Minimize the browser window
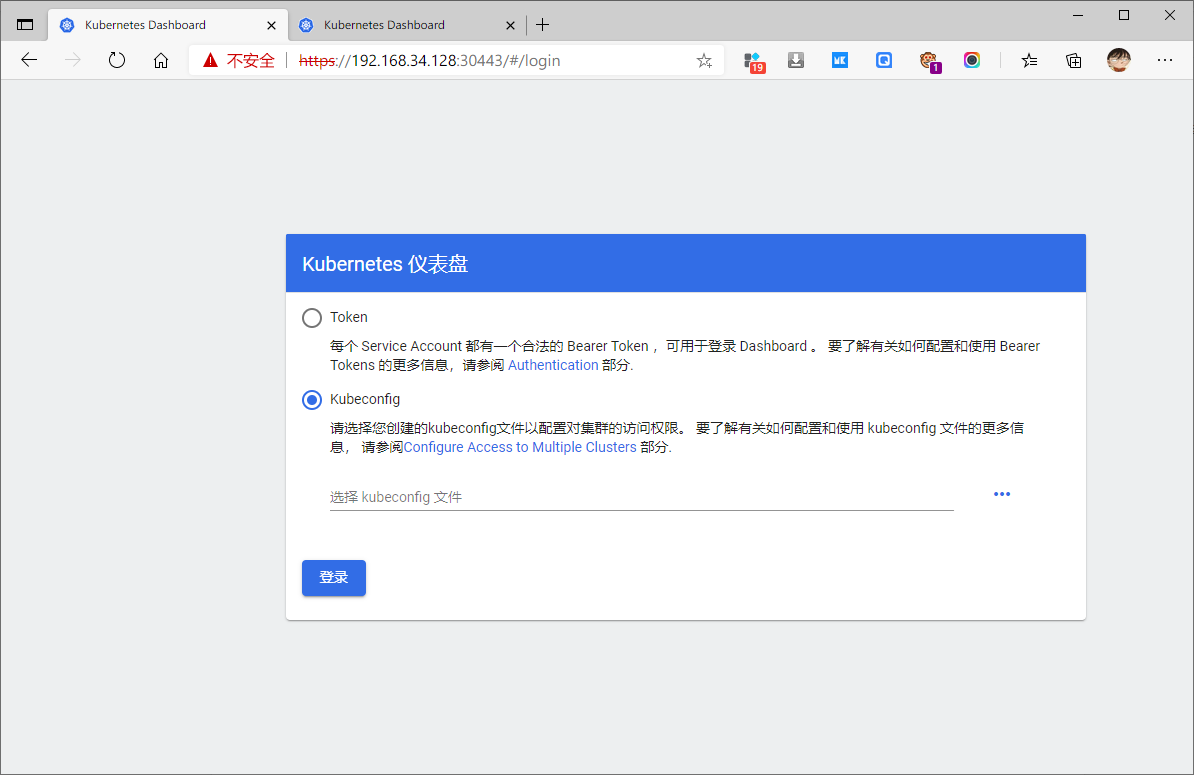1194x775 pixels. tap(1077, 15)
